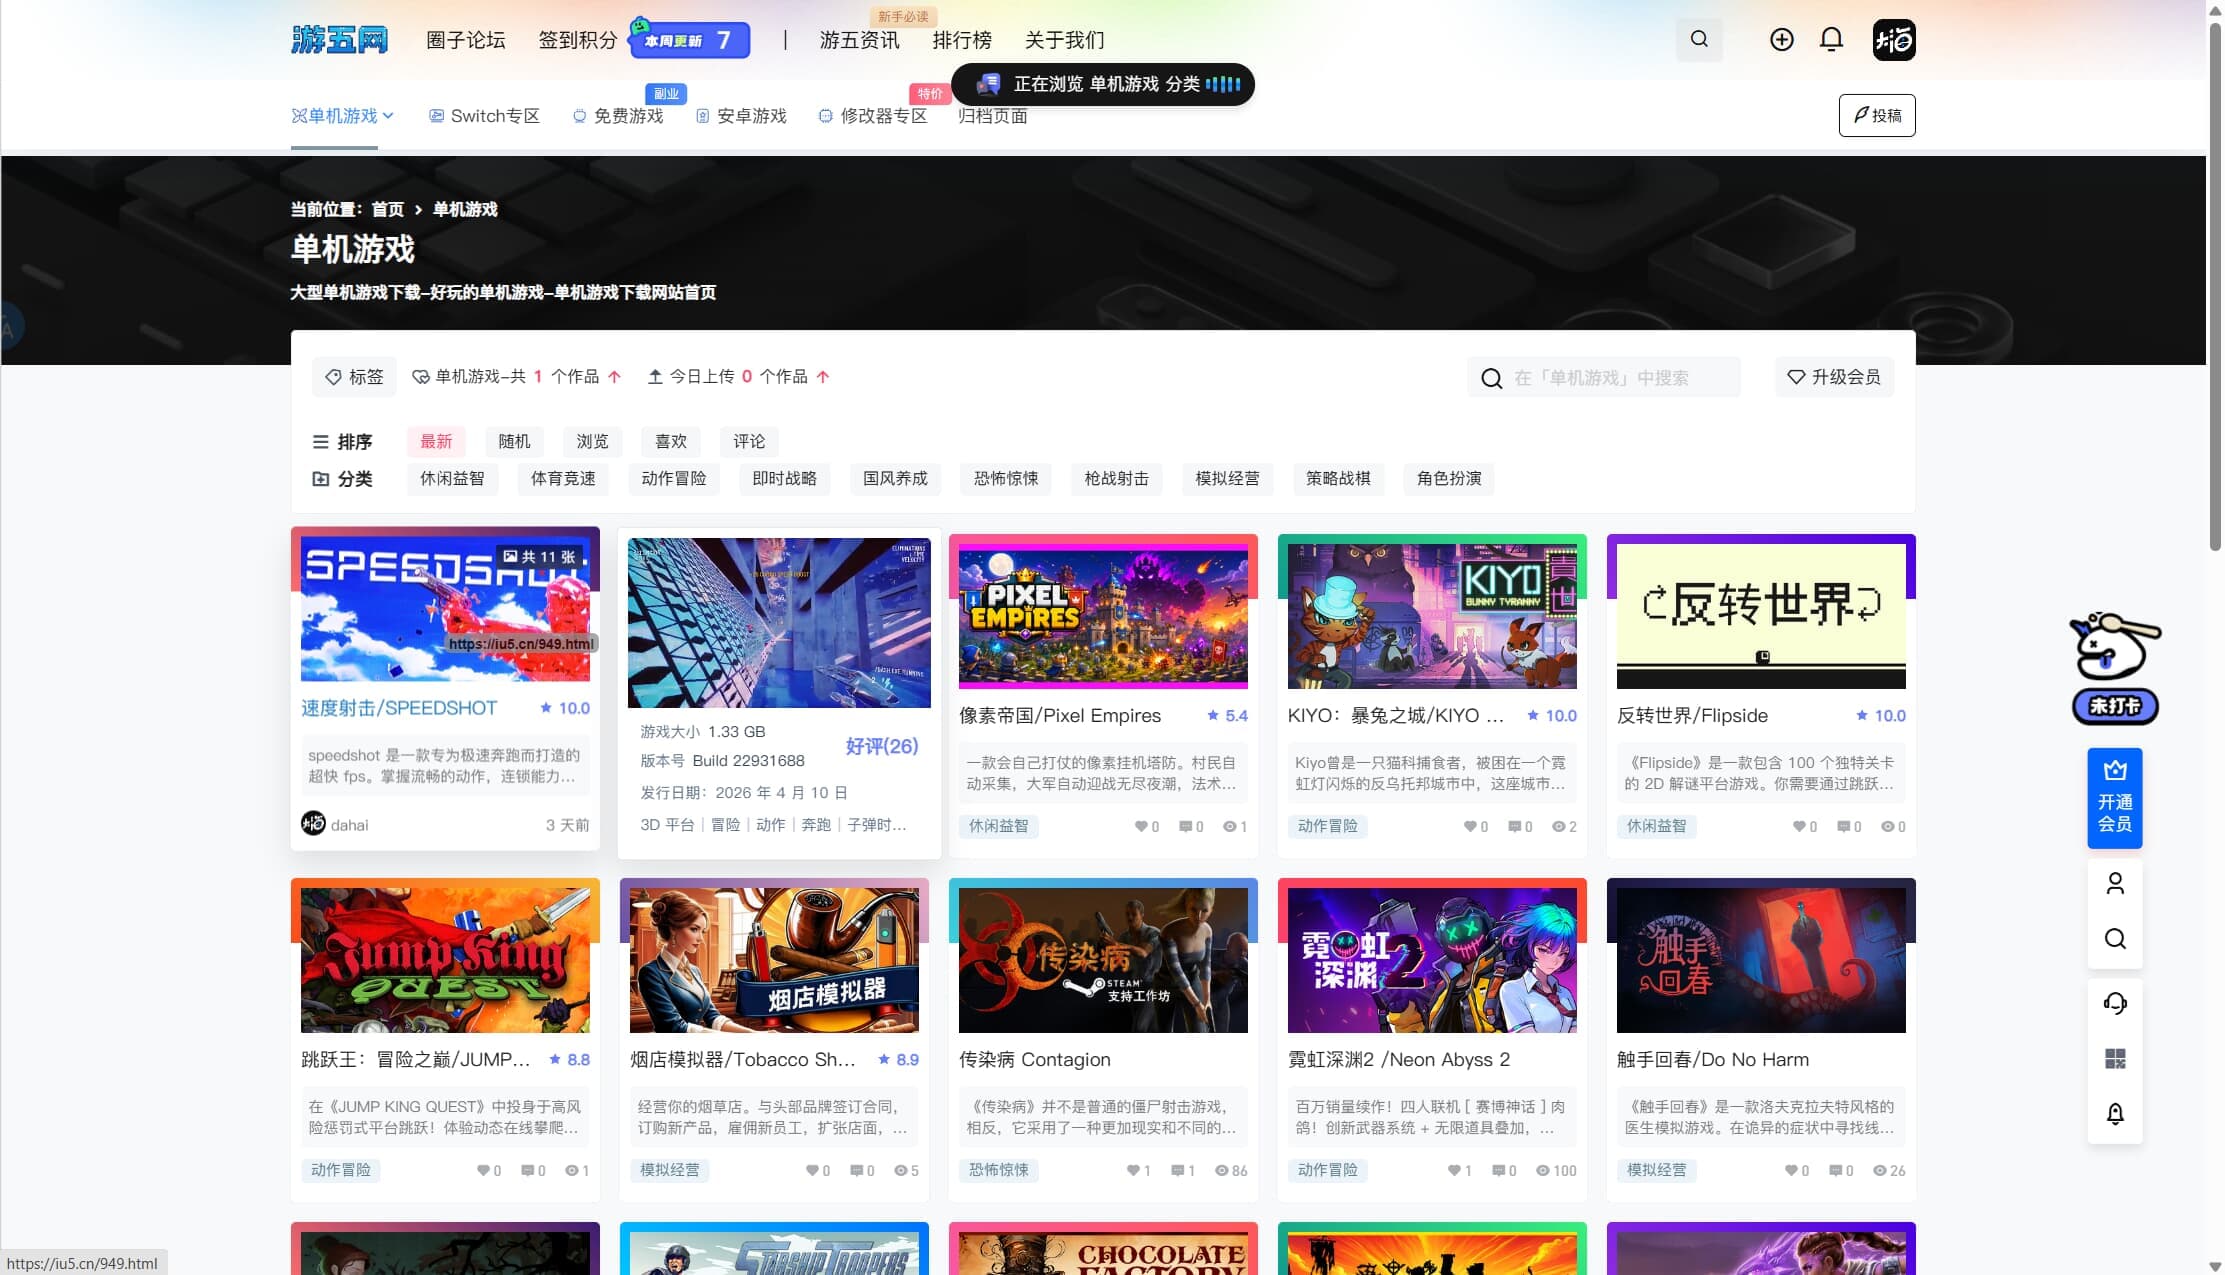Filter by 角色扮演 category
The width and height of the screenshot is (2225, 1275).
coord(1449,479)
